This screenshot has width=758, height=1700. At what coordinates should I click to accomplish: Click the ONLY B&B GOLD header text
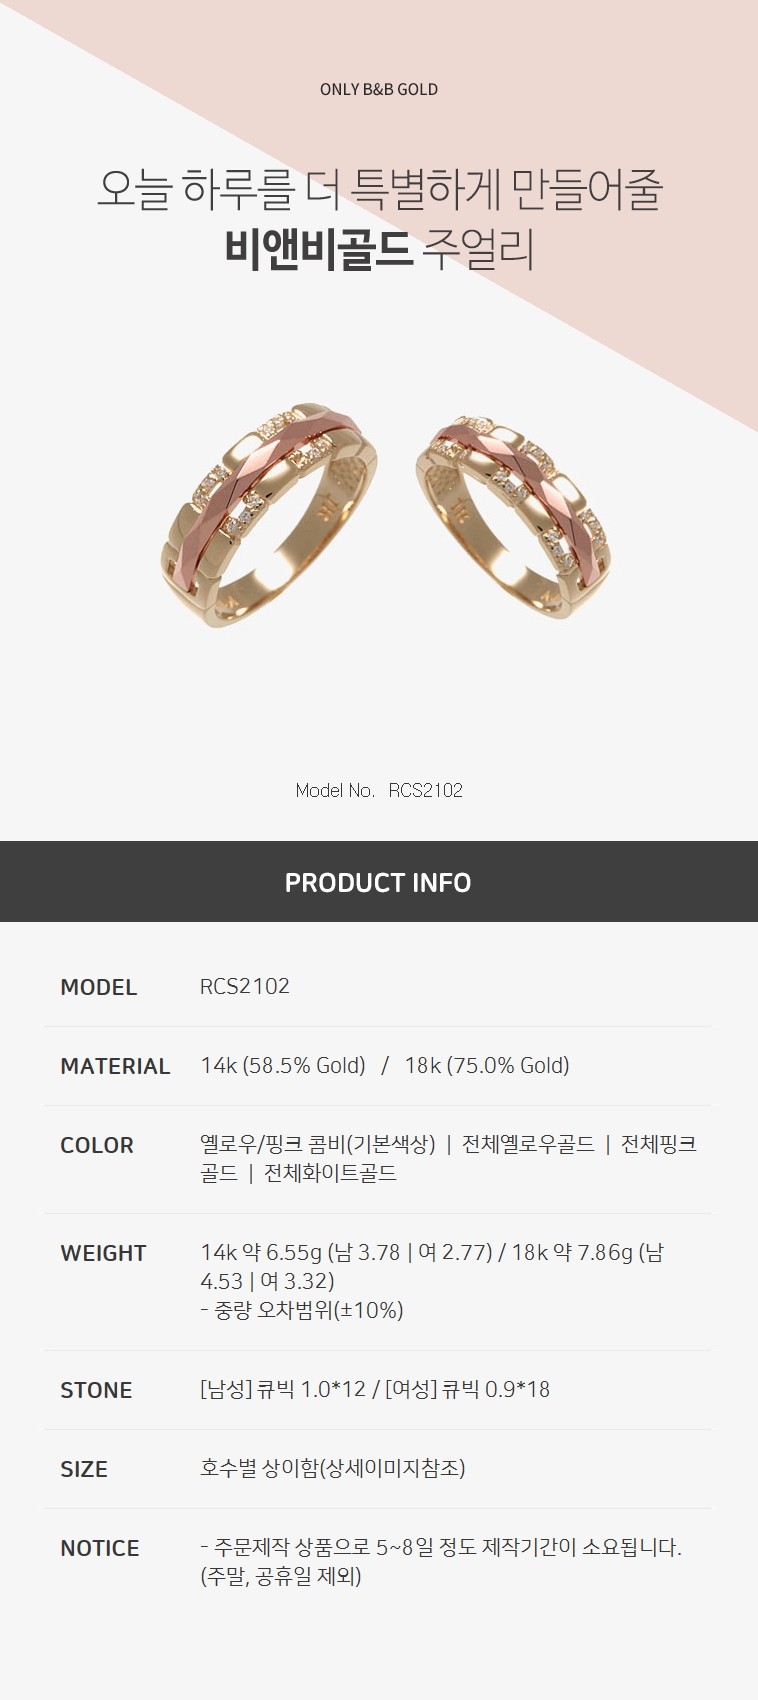(379, 89)
